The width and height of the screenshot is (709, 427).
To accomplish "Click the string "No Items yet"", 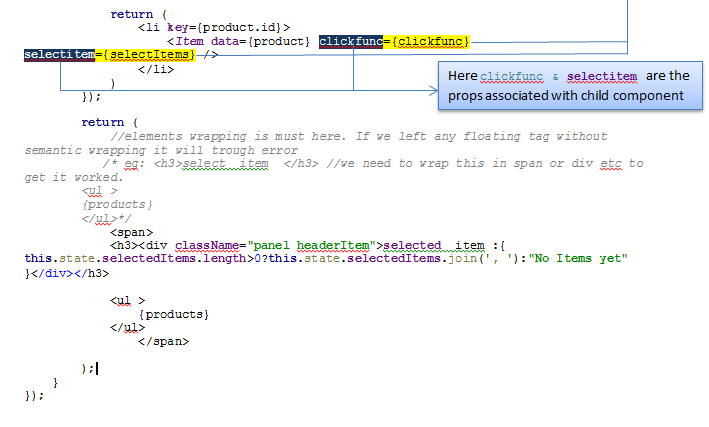I will click(x=578, y=259).
